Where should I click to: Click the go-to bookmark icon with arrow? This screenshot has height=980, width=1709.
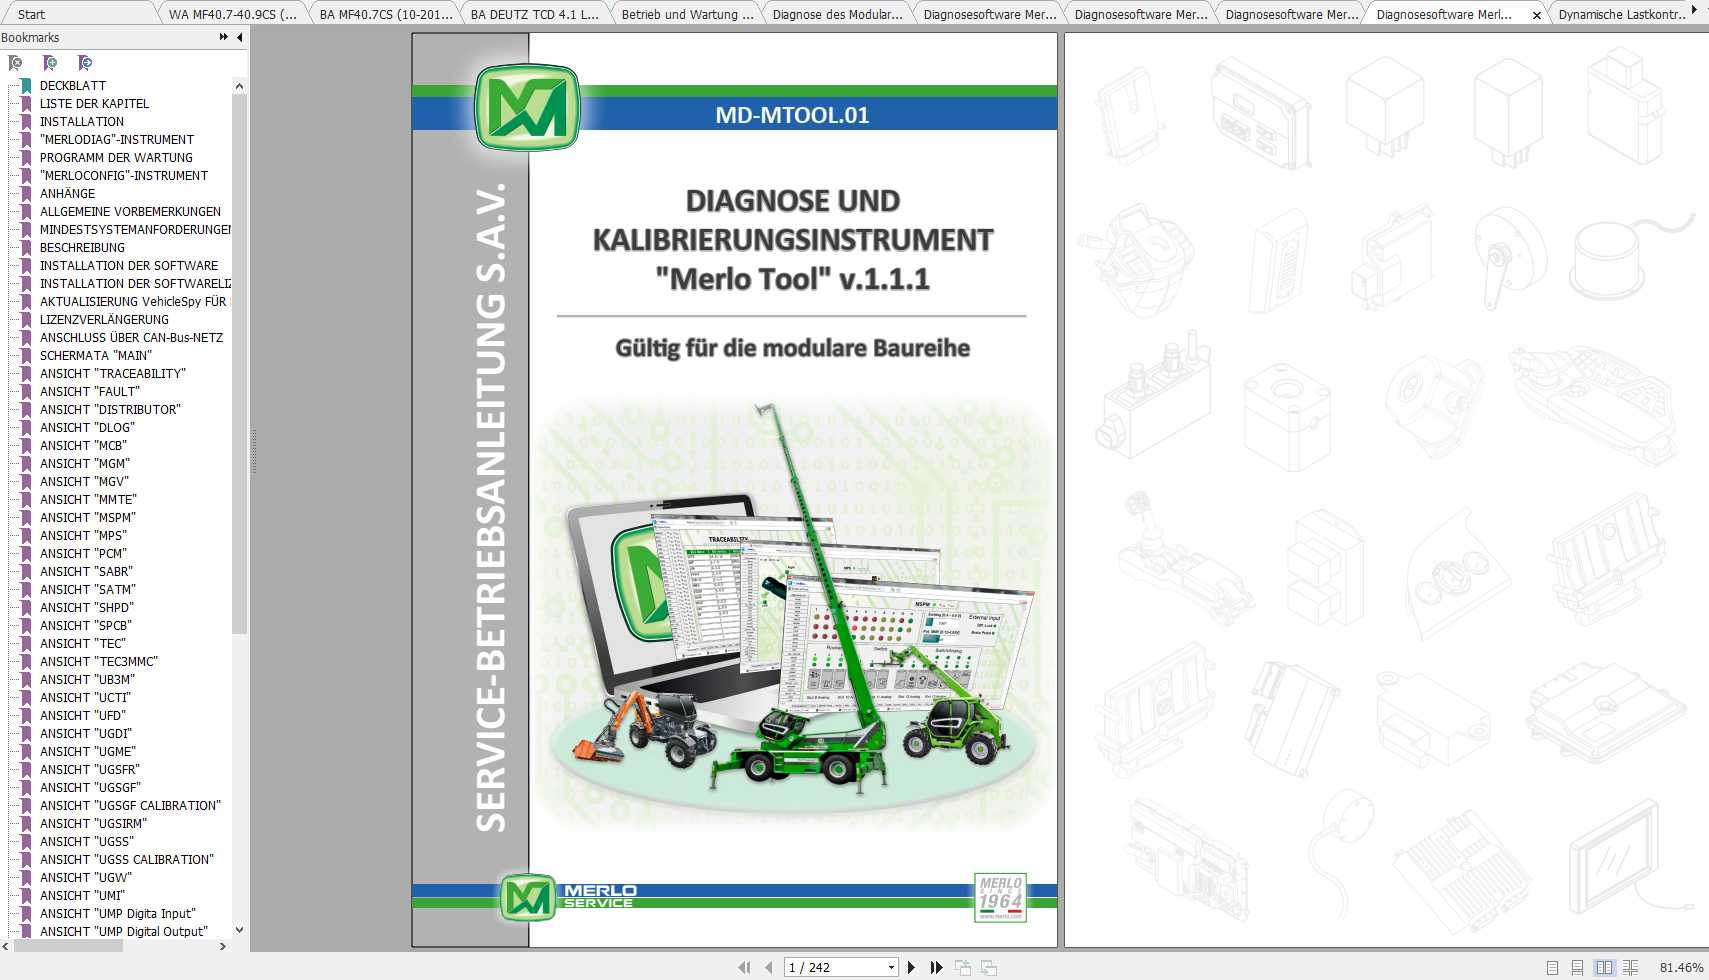pos(85,63)
